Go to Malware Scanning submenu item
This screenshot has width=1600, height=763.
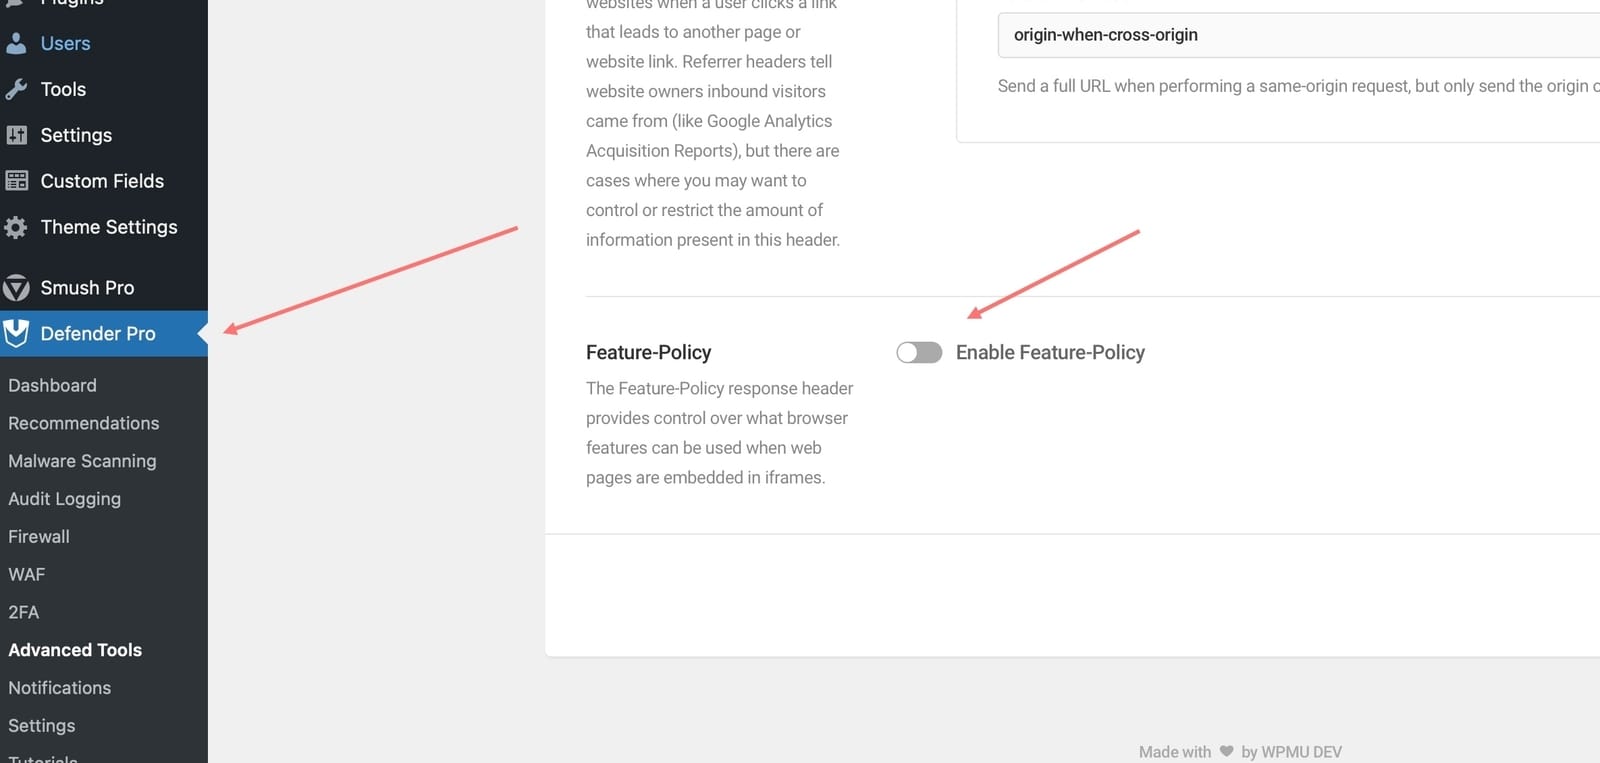tap(82, 461)
